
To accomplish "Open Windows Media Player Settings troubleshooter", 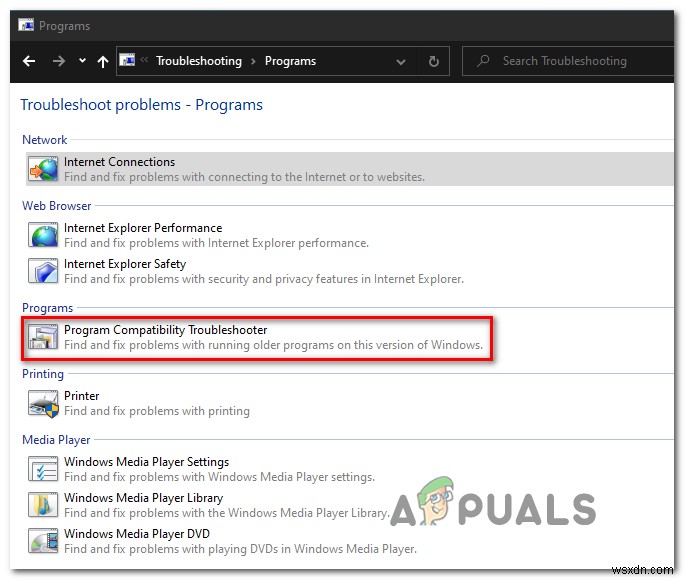I will coord(146,462).
